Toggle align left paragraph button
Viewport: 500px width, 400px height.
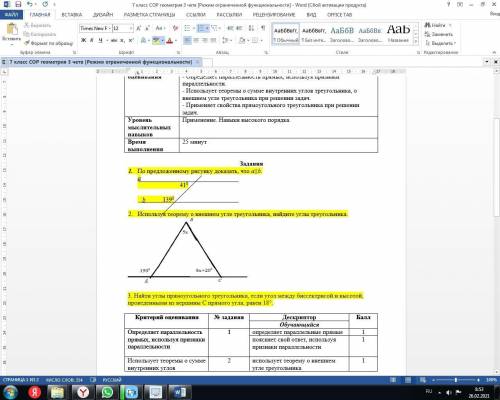pos(188,40)
